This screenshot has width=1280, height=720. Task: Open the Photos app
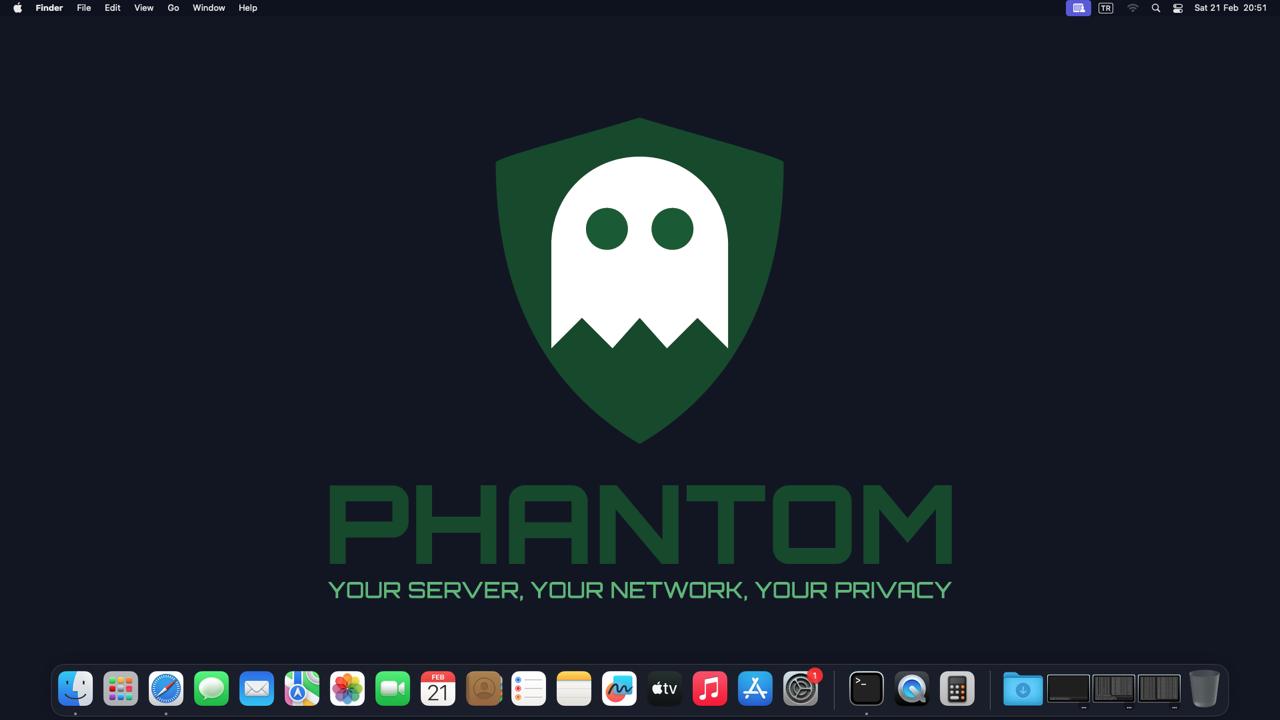coord(347,689)
